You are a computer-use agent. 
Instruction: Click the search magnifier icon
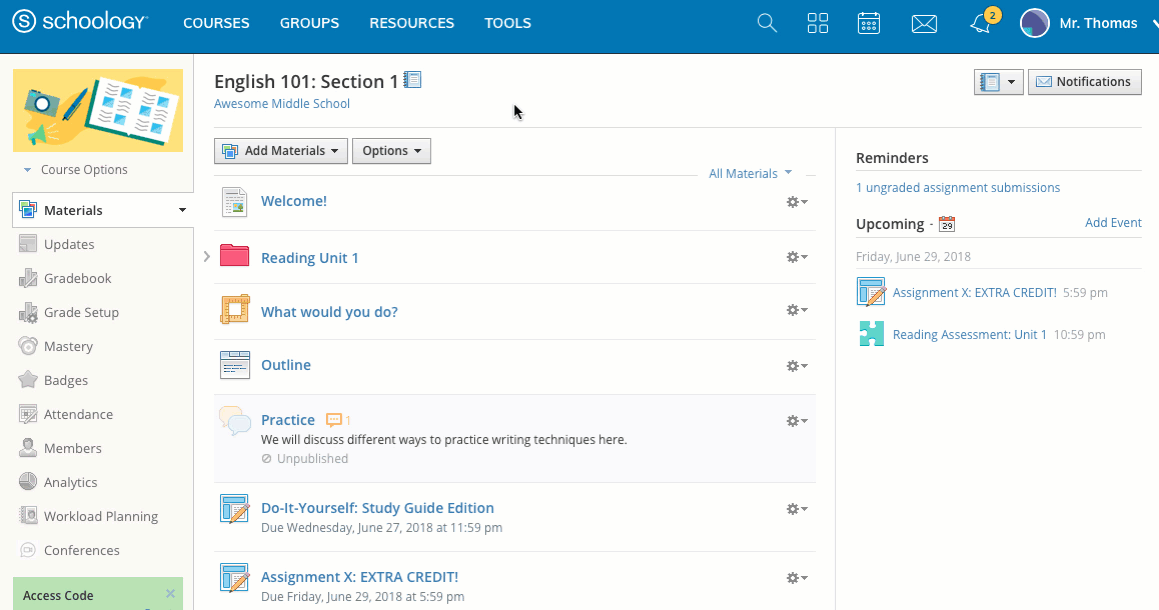click(x=767, y=23)
